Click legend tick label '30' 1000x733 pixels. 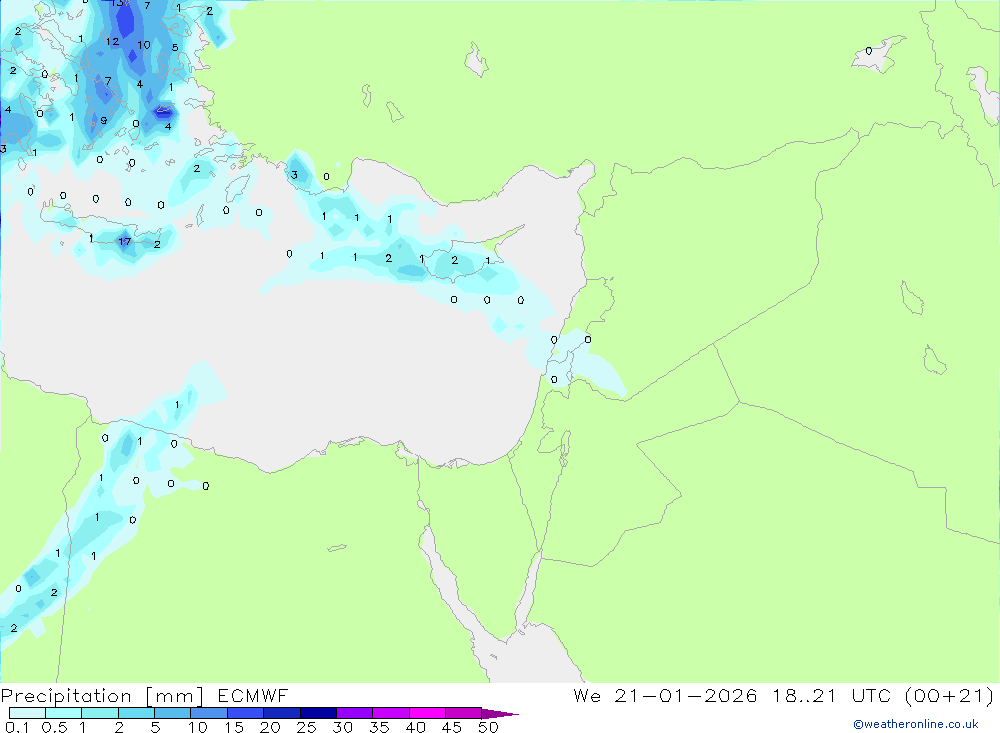pos(343,727)
